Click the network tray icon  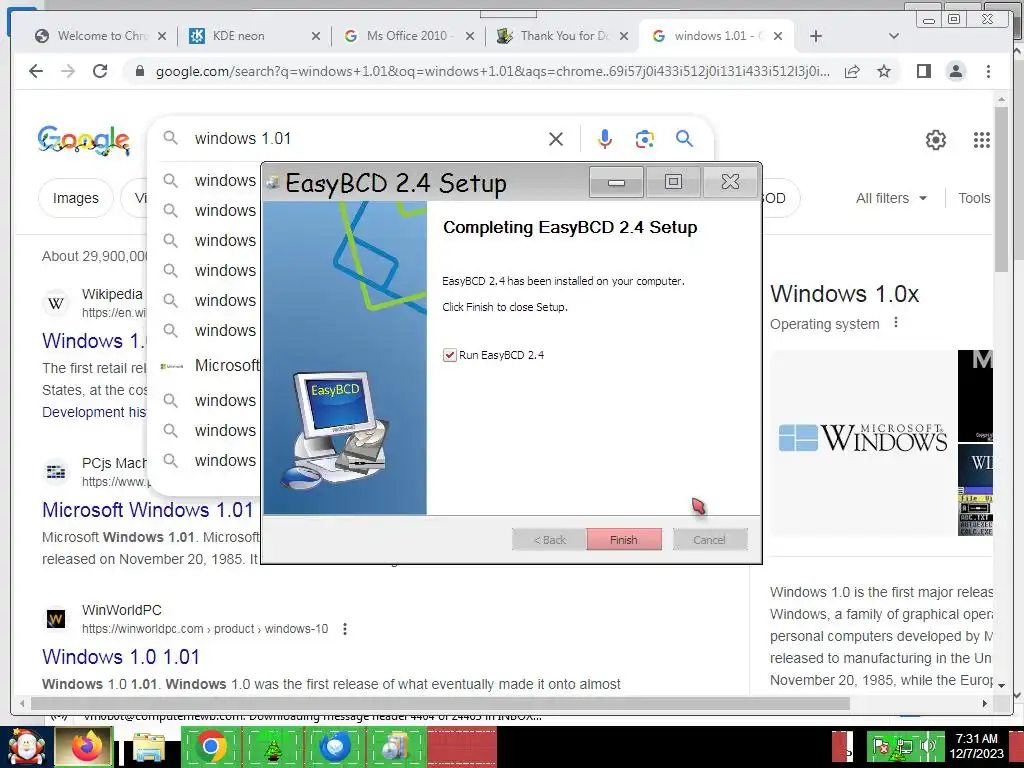pyautogui.click(x=904, y=746)
